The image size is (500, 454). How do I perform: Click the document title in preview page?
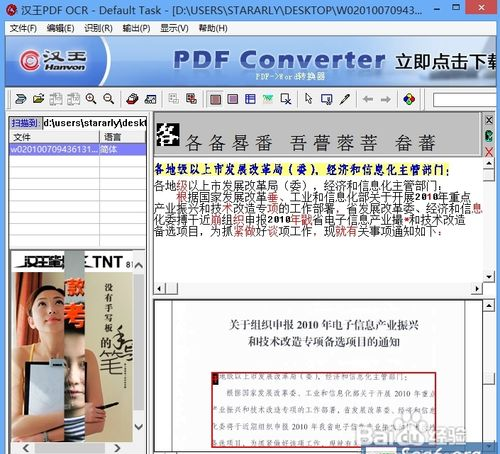pyautogui.click(x=324, y=333)
